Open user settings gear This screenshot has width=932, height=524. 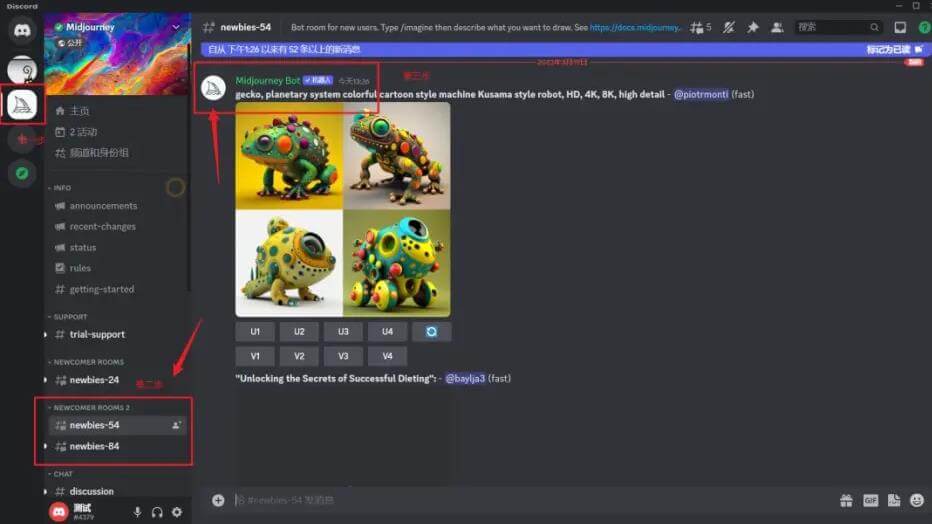pyautogui.click(x=177, y=512)
